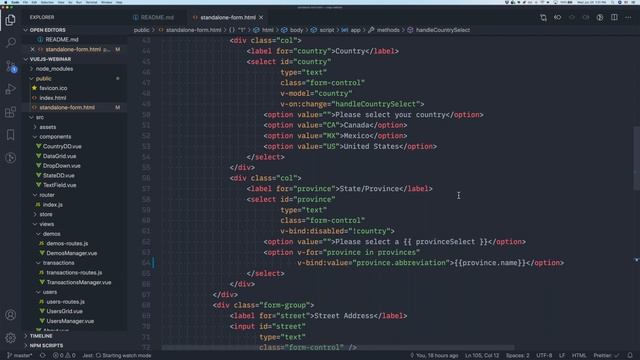The height and width of the screenshot is (360, 640).
Task: Collapse the views folder
Action: pyautogui.click(x=47, y=224)
